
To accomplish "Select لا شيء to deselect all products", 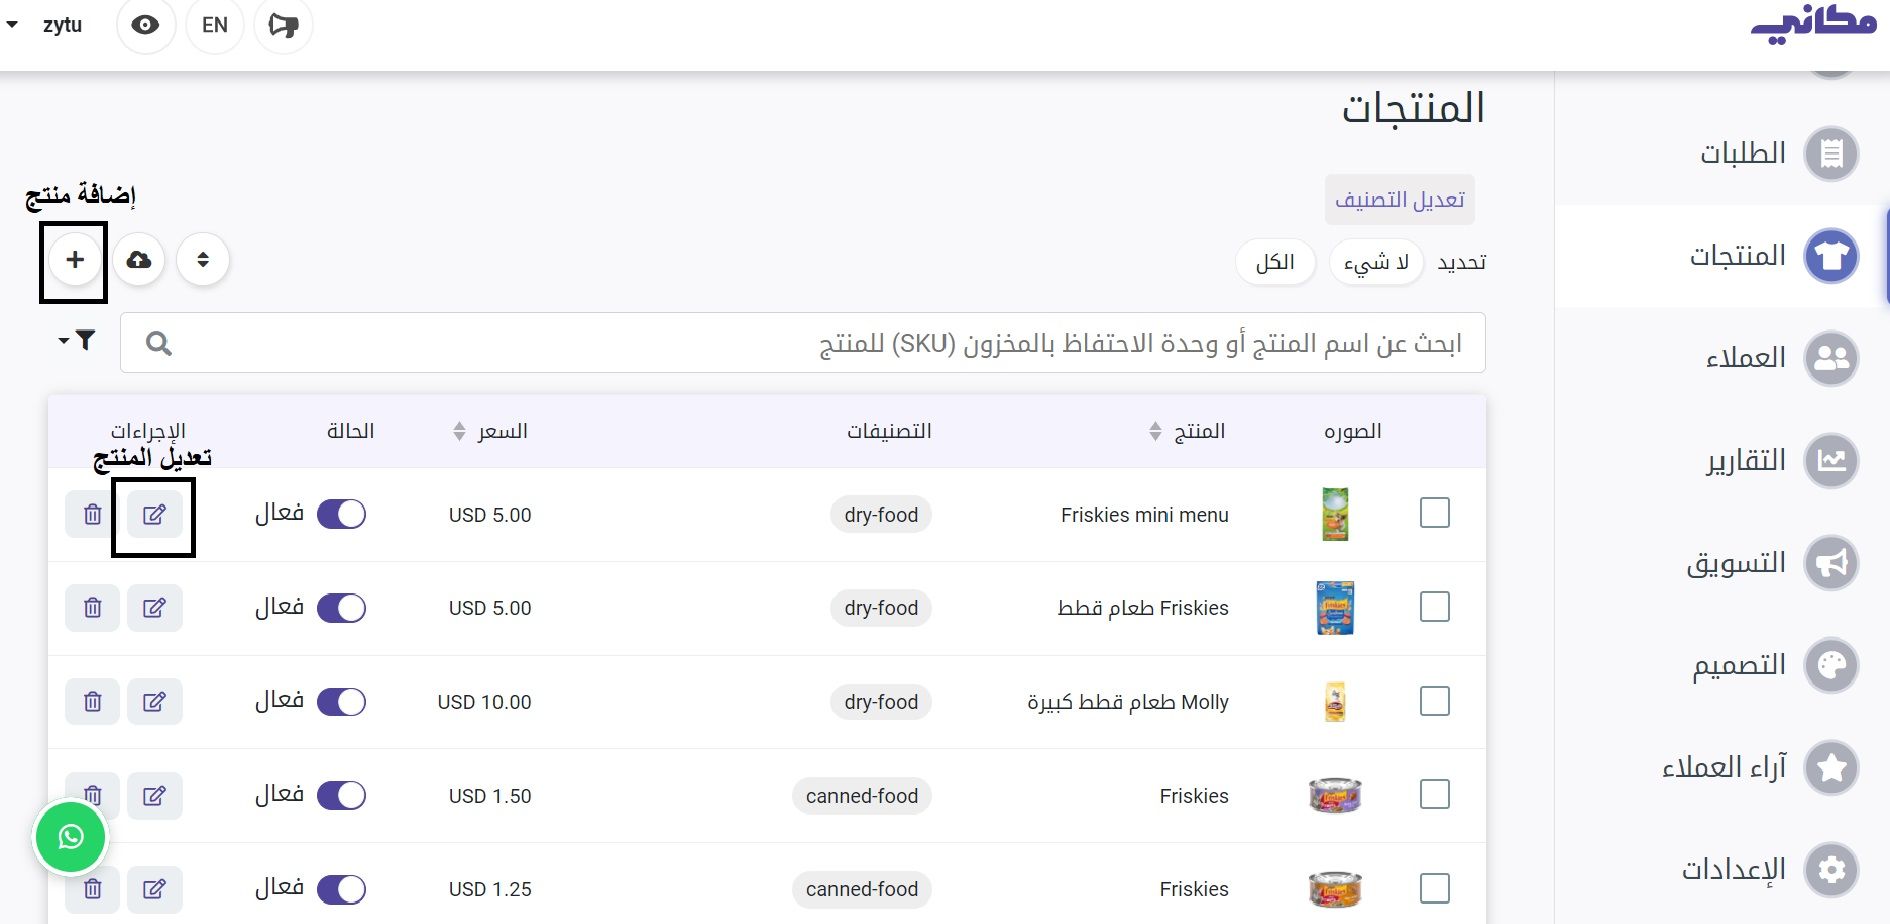I will coord(1376,262).
